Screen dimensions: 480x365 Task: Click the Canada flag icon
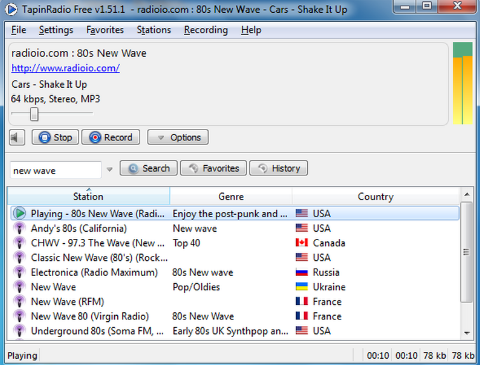coord(302,242)
